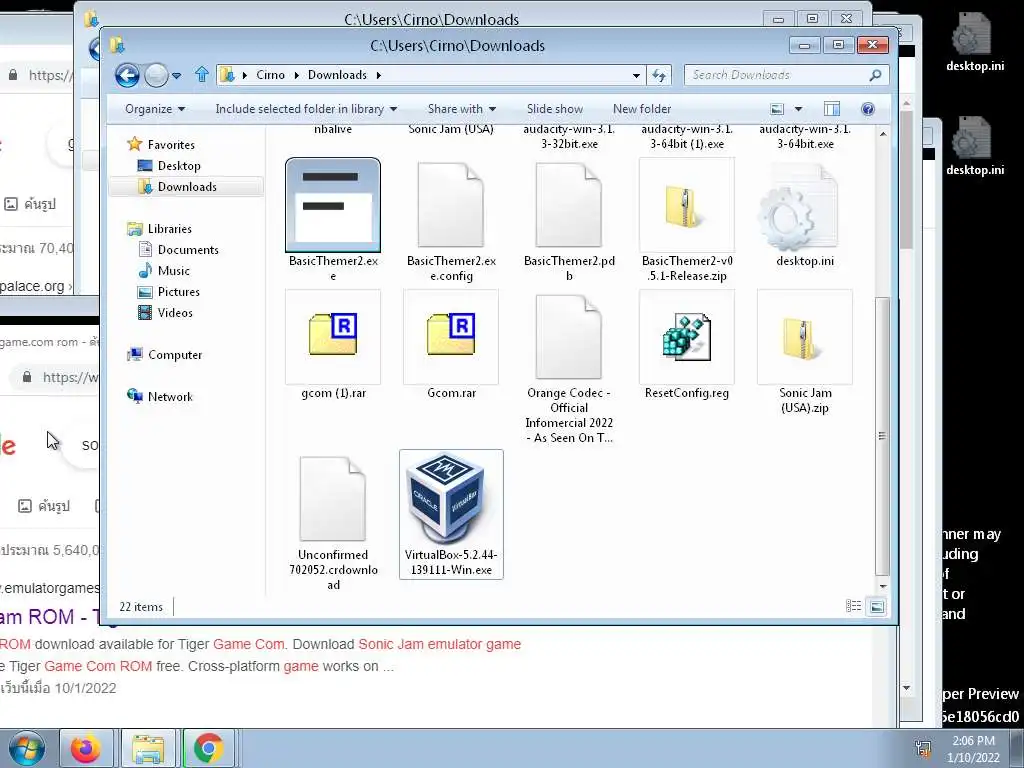Open the Share with menu
1024x768 pixels.
(x=462, y=109)
